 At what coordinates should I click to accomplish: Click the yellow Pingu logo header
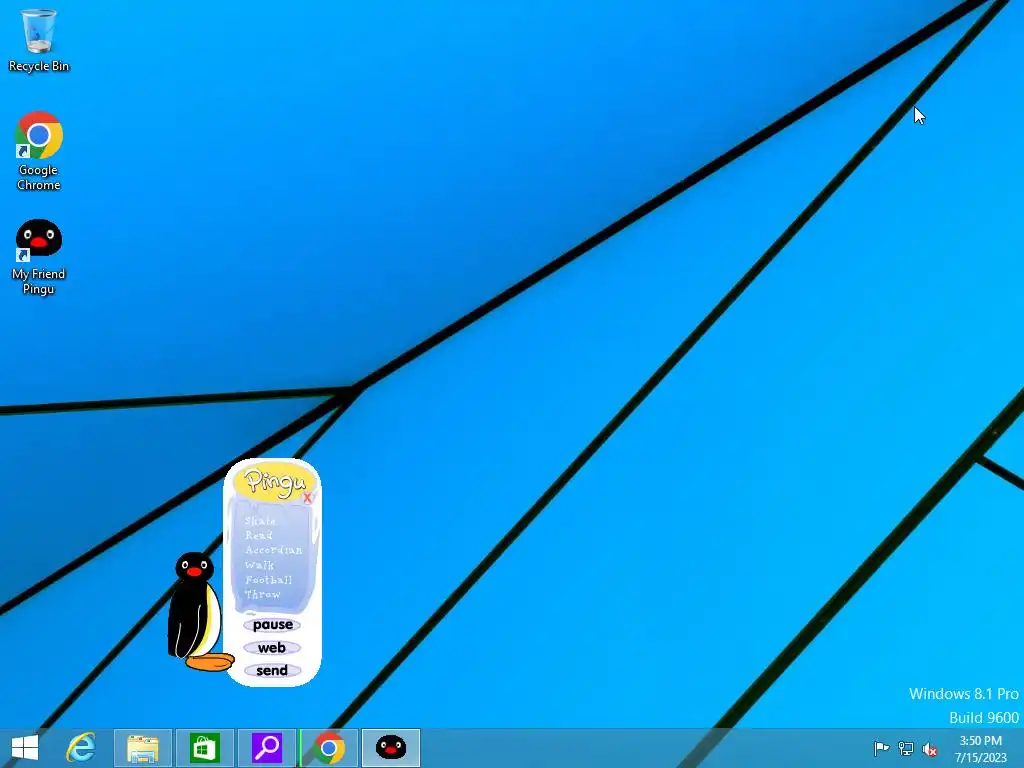click(274, 482)
